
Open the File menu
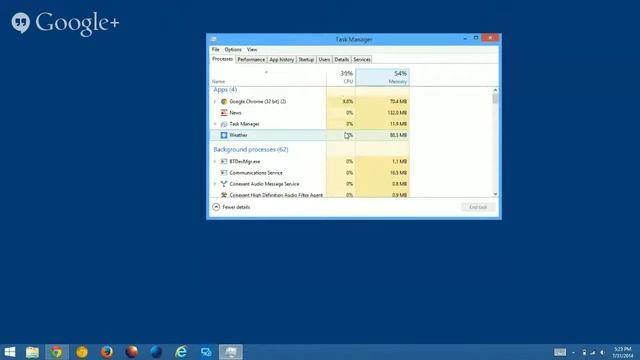tap(216, 49)
